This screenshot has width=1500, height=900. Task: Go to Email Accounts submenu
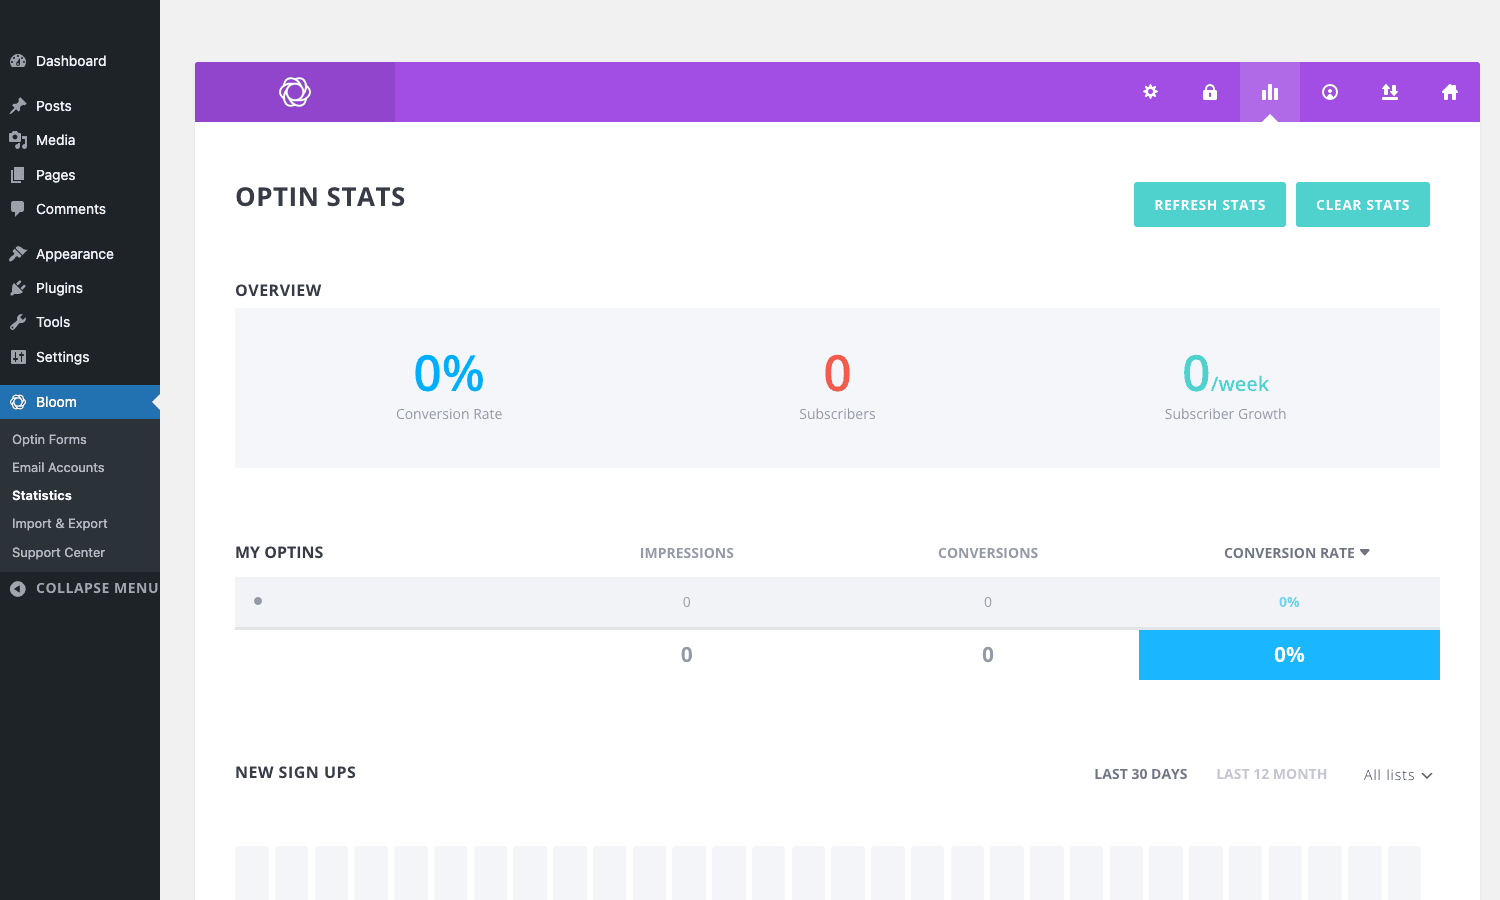(x=58, y=467)
